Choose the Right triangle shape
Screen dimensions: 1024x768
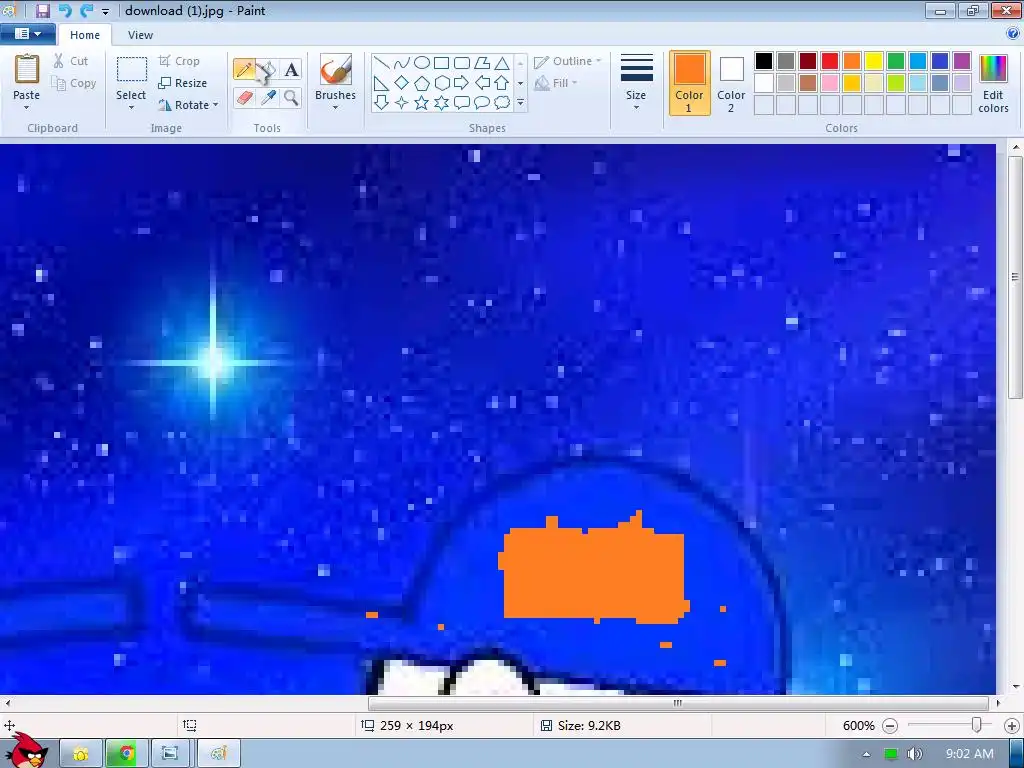pyautogui.click(x=382, y=83)
